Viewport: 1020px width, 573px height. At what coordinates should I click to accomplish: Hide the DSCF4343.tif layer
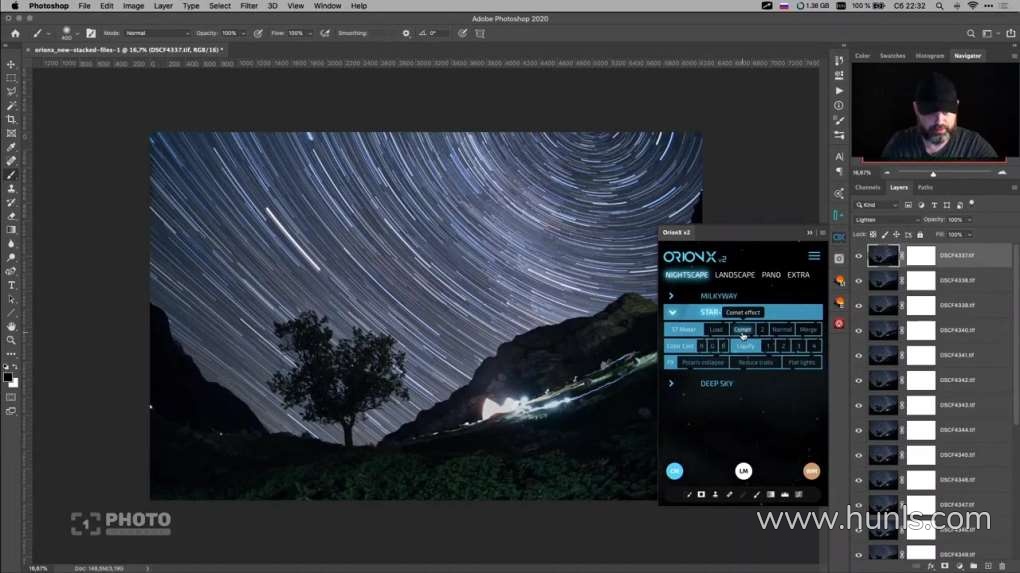[x=859, y=406]
